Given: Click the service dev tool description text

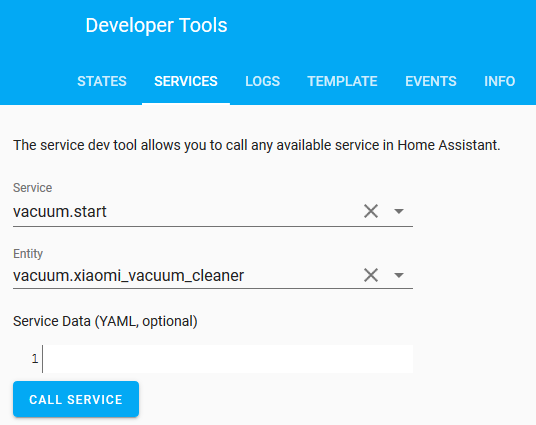Looking at the screenshot, I should pos(257,145).
